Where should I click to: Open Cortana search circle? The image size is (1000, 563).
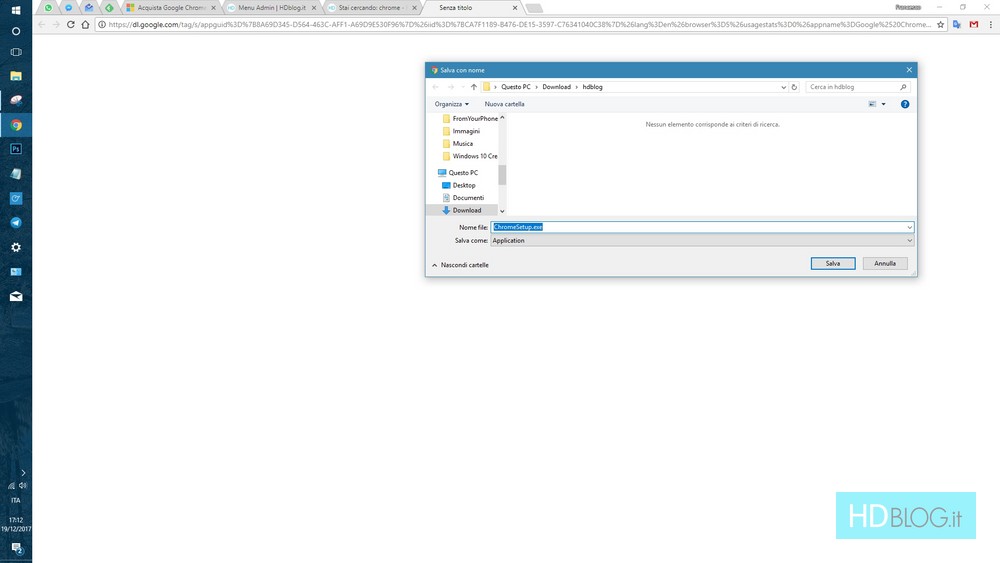pyautogui.click(x=16, y=31)
